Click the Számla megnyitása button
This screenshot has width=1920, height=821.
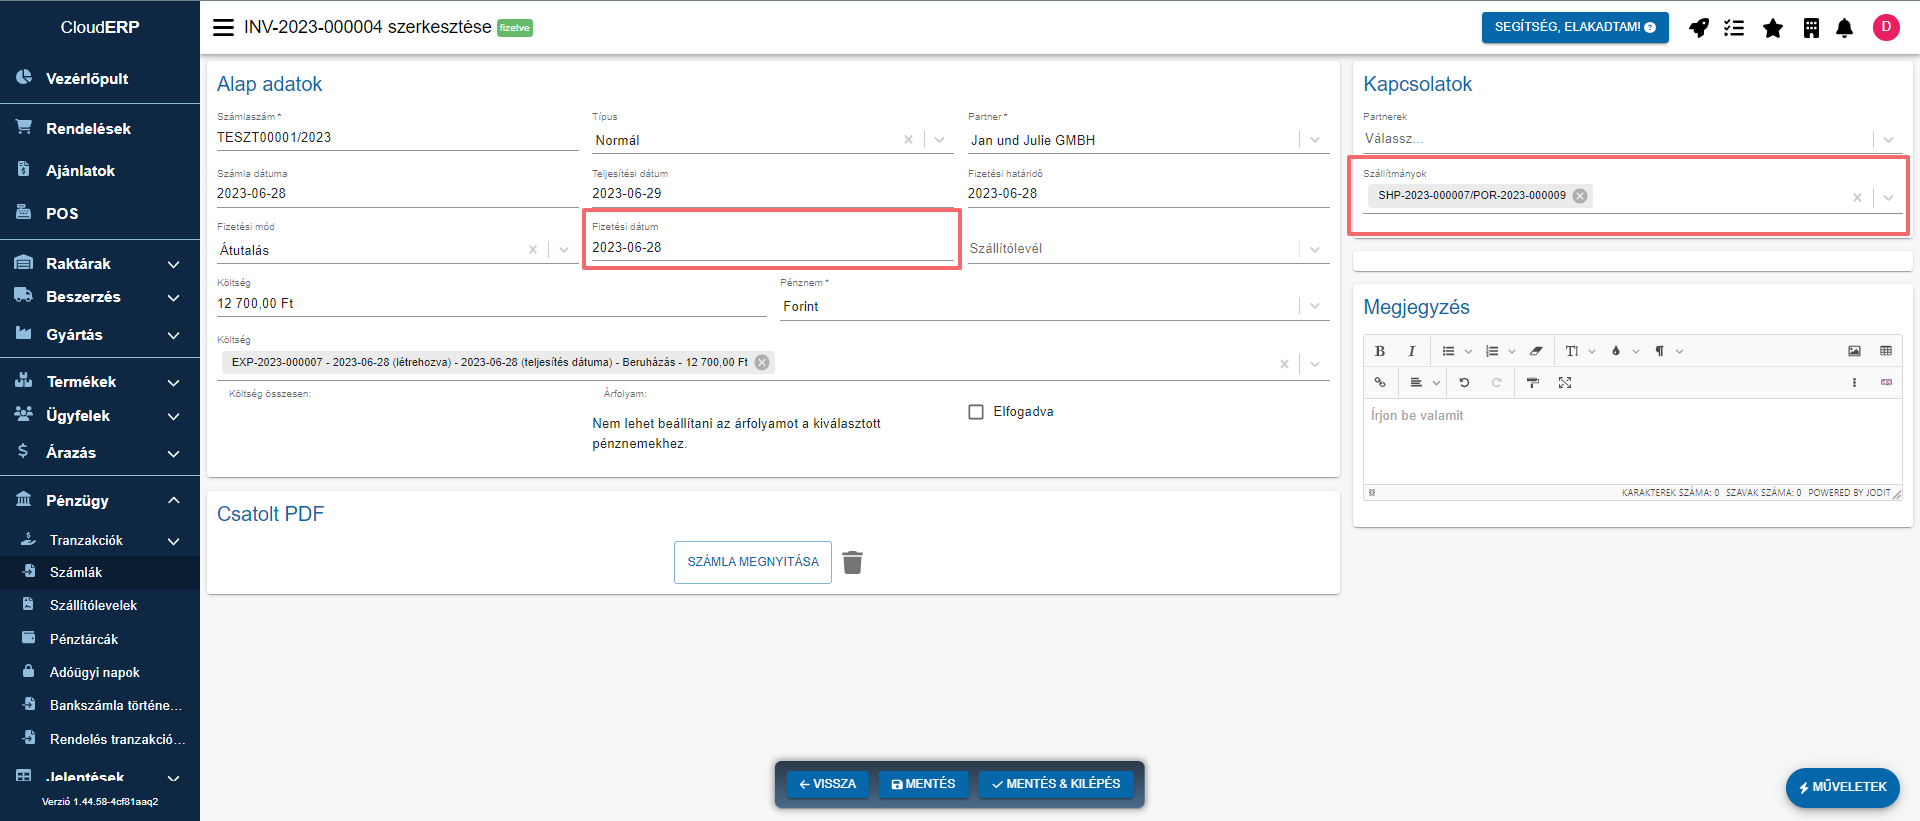pyautogui.click(x=753, y=562)
